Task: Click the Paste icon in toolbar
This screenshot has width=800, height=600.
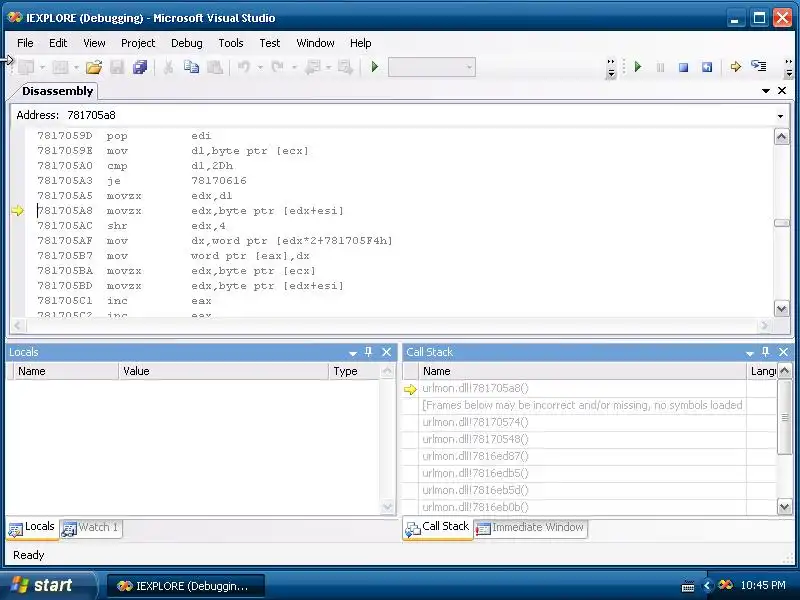Action: tap(215, 67)
